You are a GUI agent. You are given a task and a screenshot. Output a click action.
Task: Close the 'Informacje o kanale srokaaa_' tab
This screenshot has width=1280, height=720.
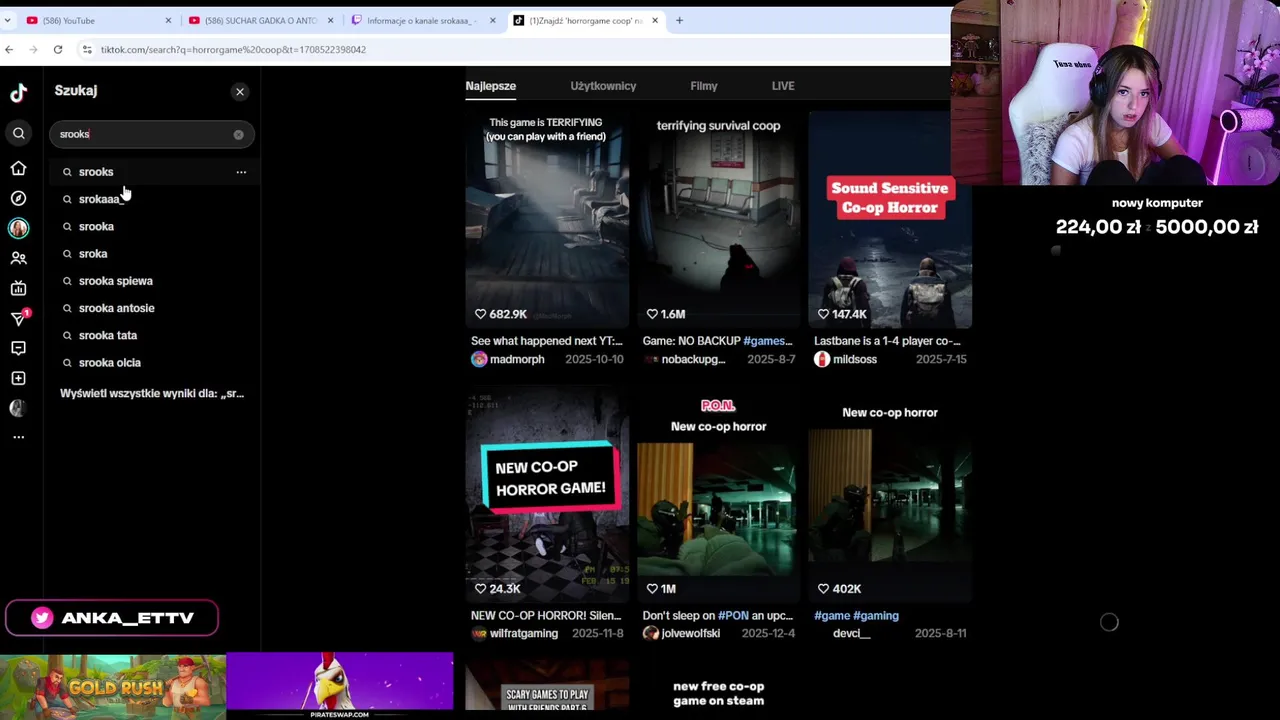tap(492, 20)
